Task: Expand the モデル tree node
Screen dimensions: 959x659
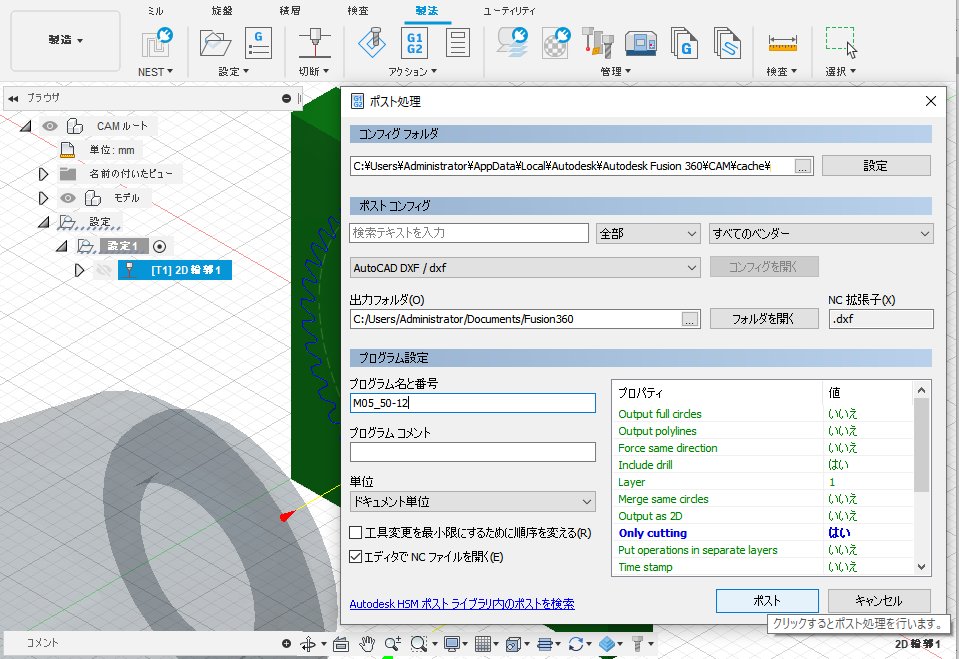Action: [43, 198]
